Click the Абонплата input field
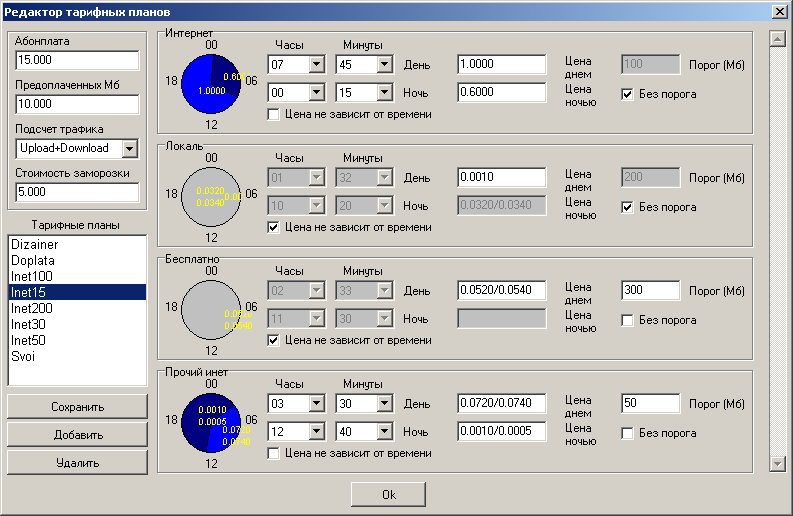This screenshot has width=793, height=516. (77, 61)
